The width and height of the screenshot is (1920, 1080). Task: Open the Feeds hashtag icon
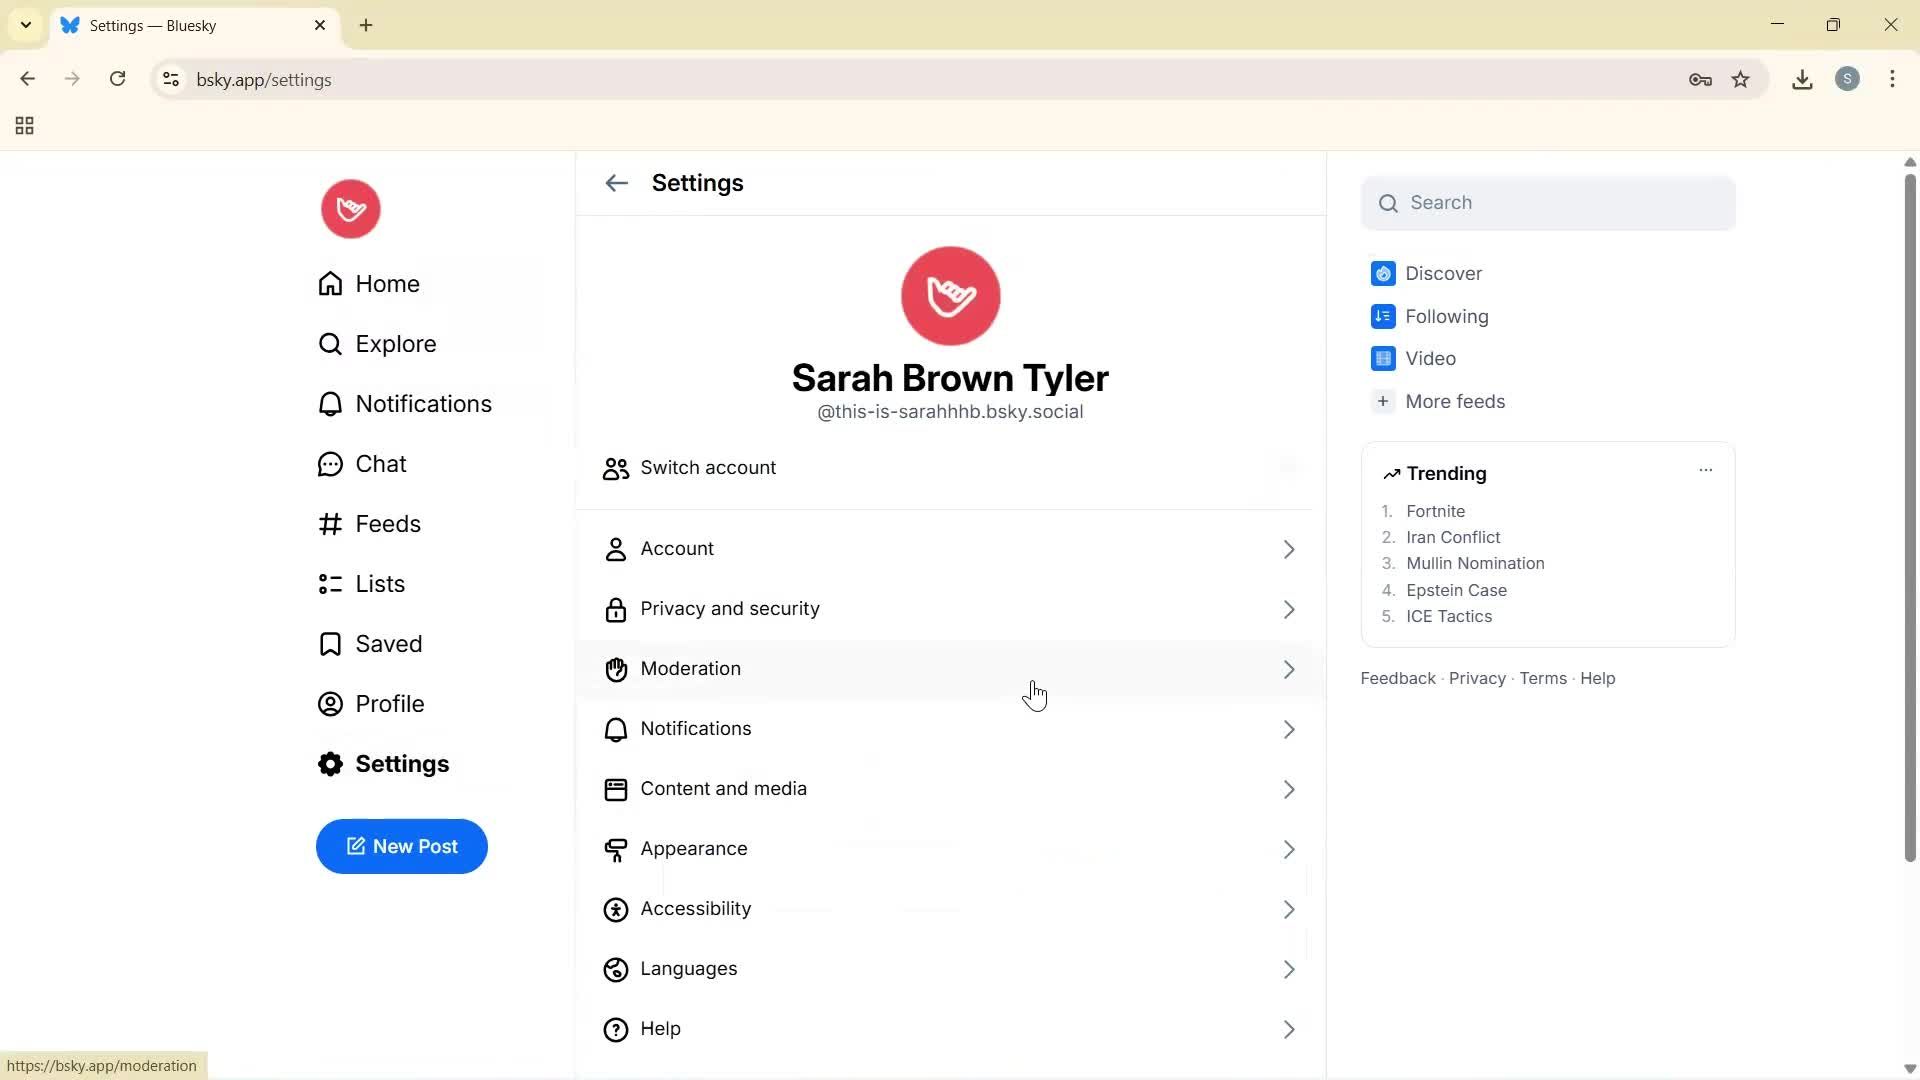pyautogui.click(x=331, y=524)
